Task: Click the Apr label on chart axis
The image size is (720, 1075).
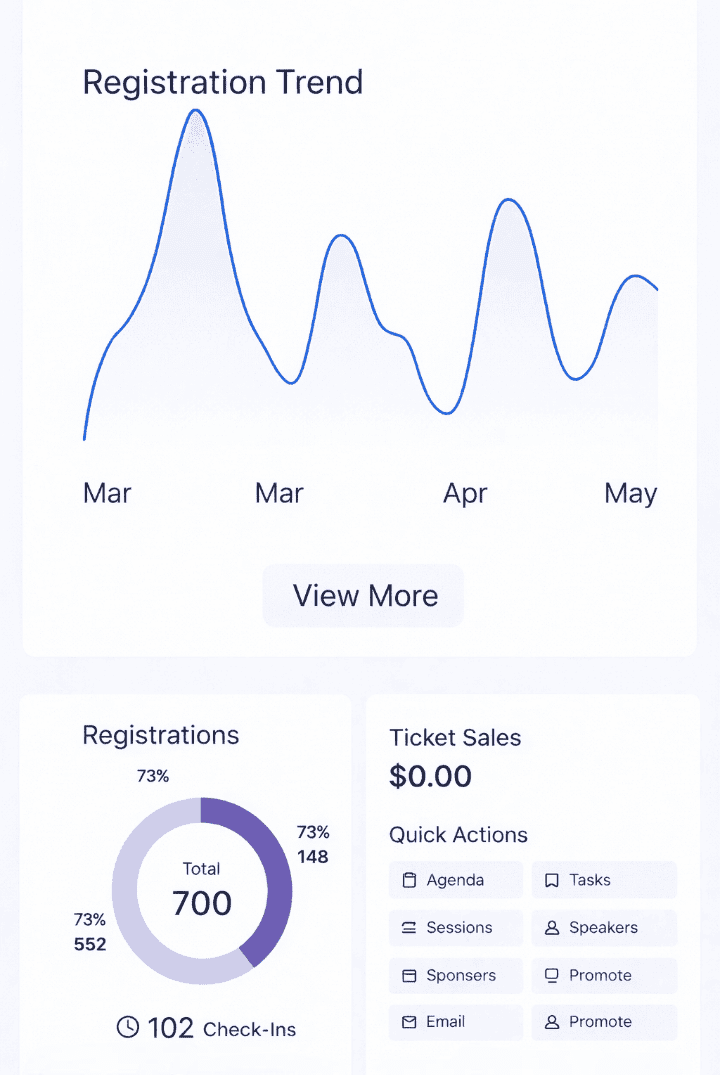Action: point(465,493)
